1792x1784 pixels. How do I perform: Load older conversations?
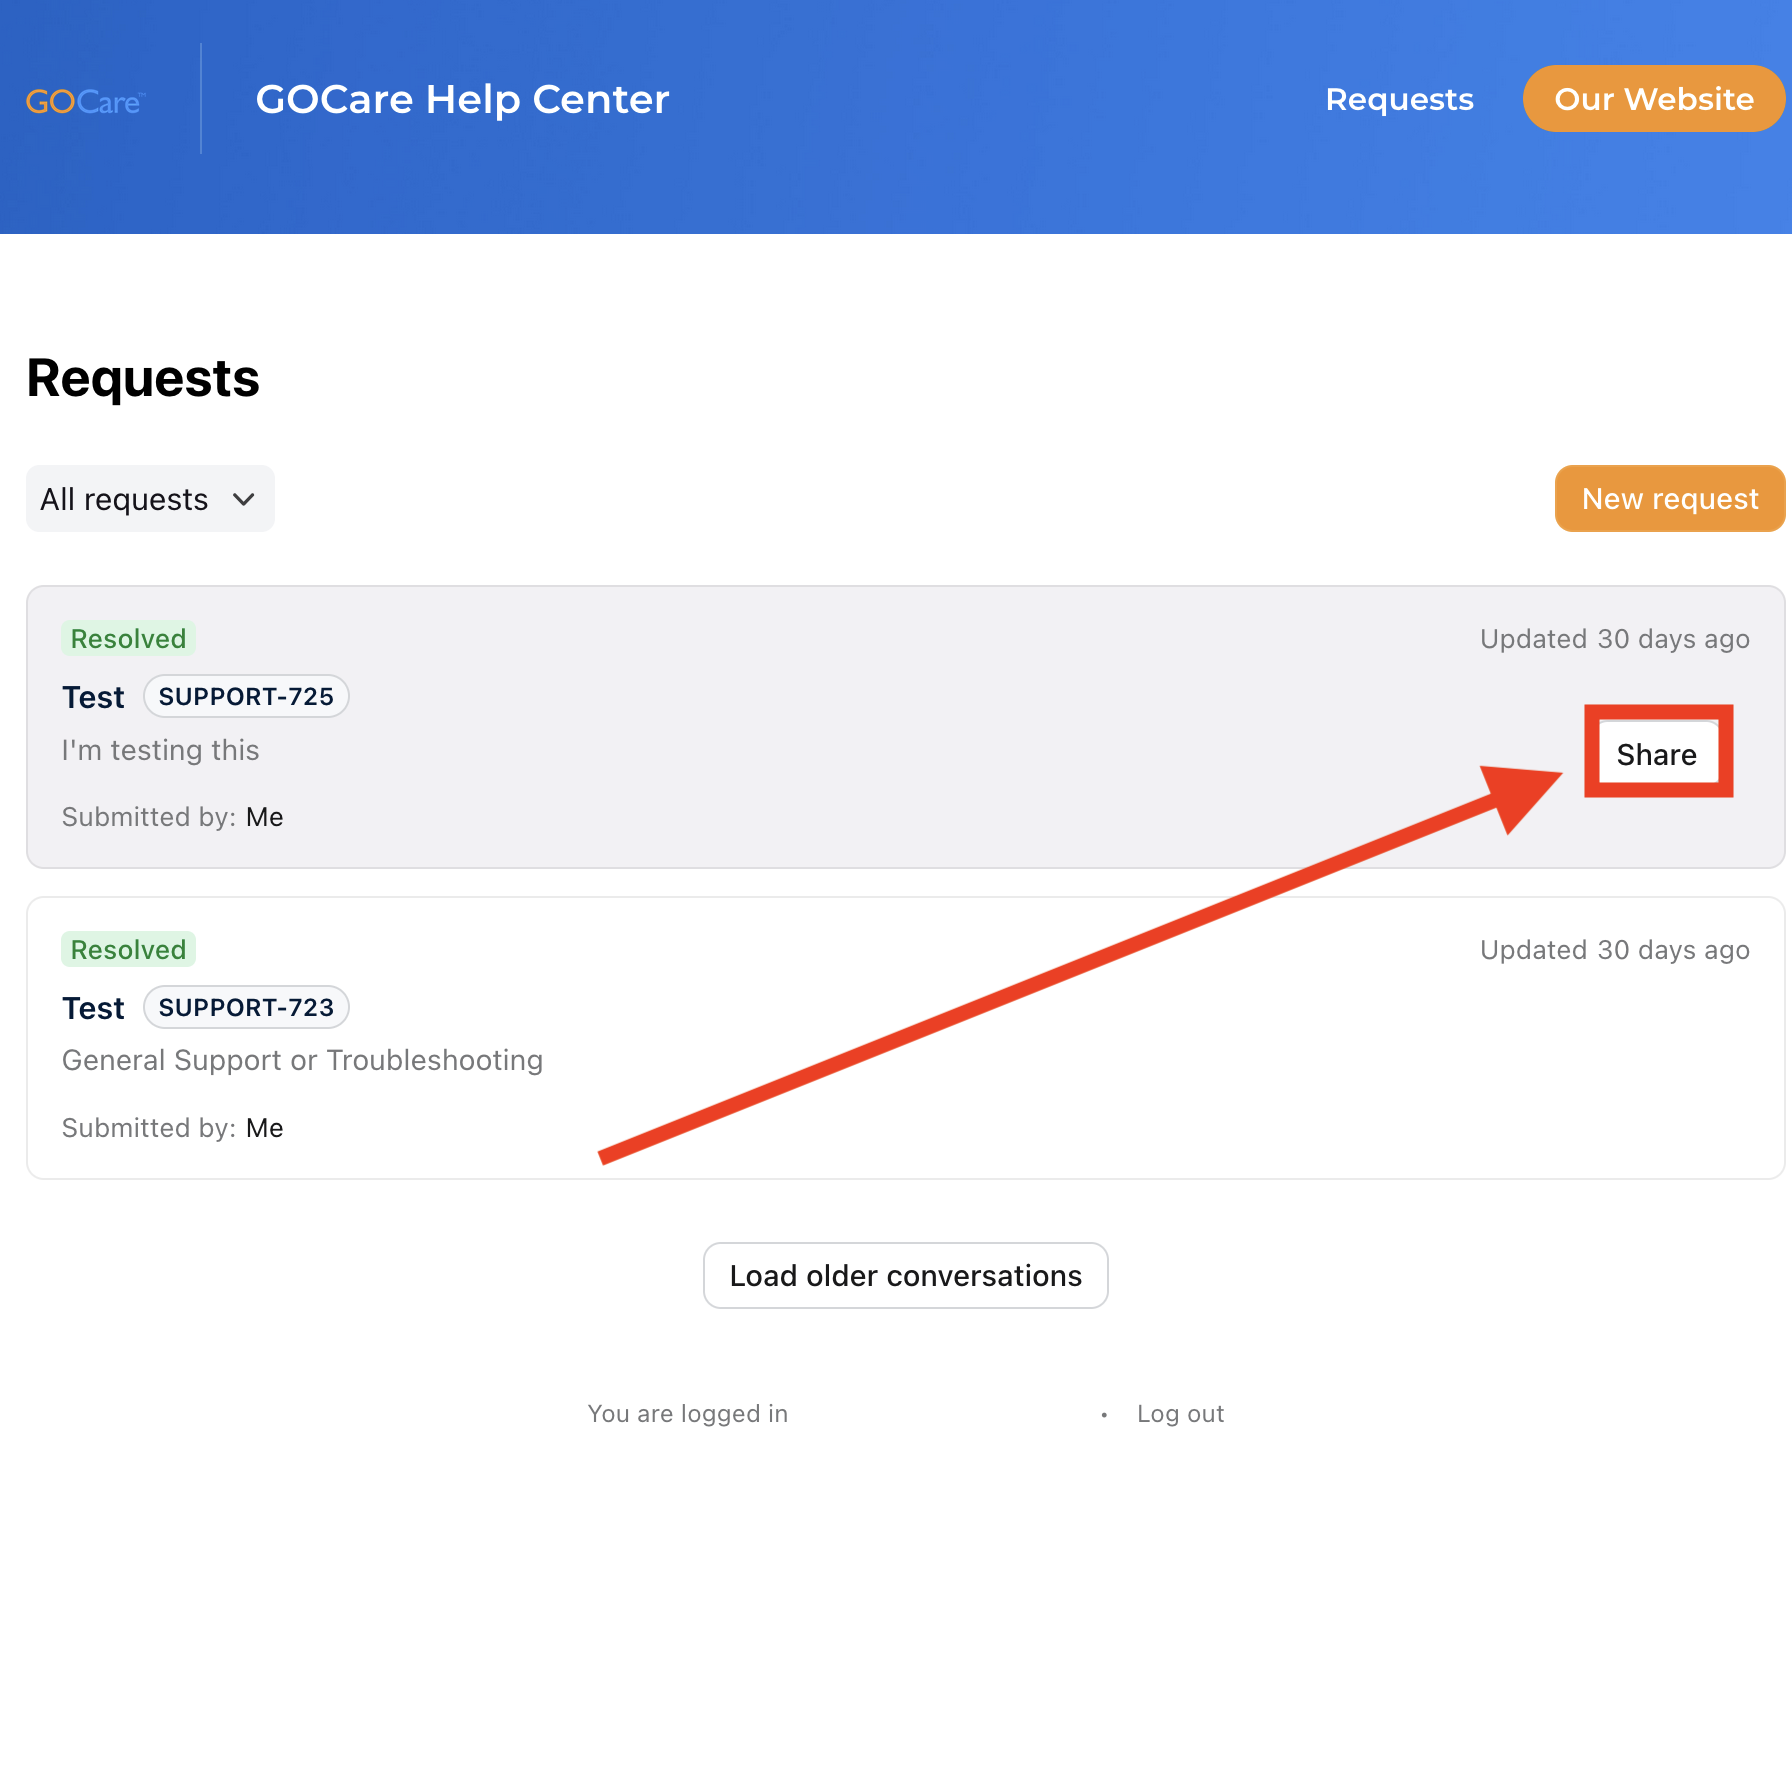click(x=905, y=1276)
